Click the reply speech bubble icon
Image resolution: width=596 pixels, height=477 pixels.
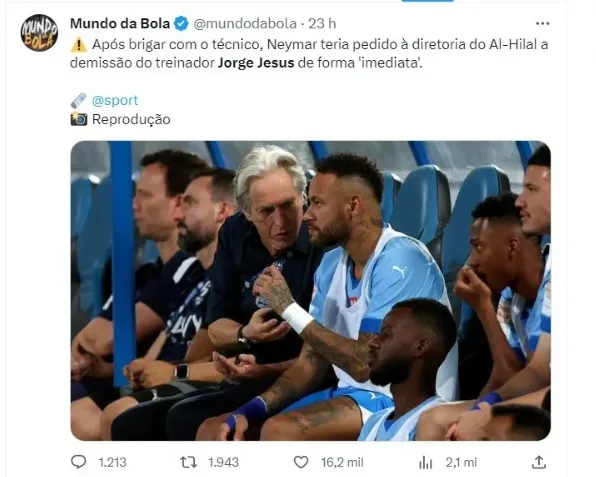tap(79, 462)
